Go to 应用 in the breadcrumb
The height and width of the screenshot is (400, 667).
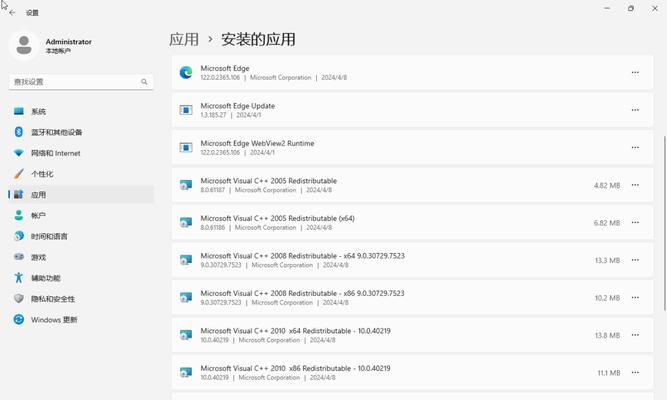(184, 40)
